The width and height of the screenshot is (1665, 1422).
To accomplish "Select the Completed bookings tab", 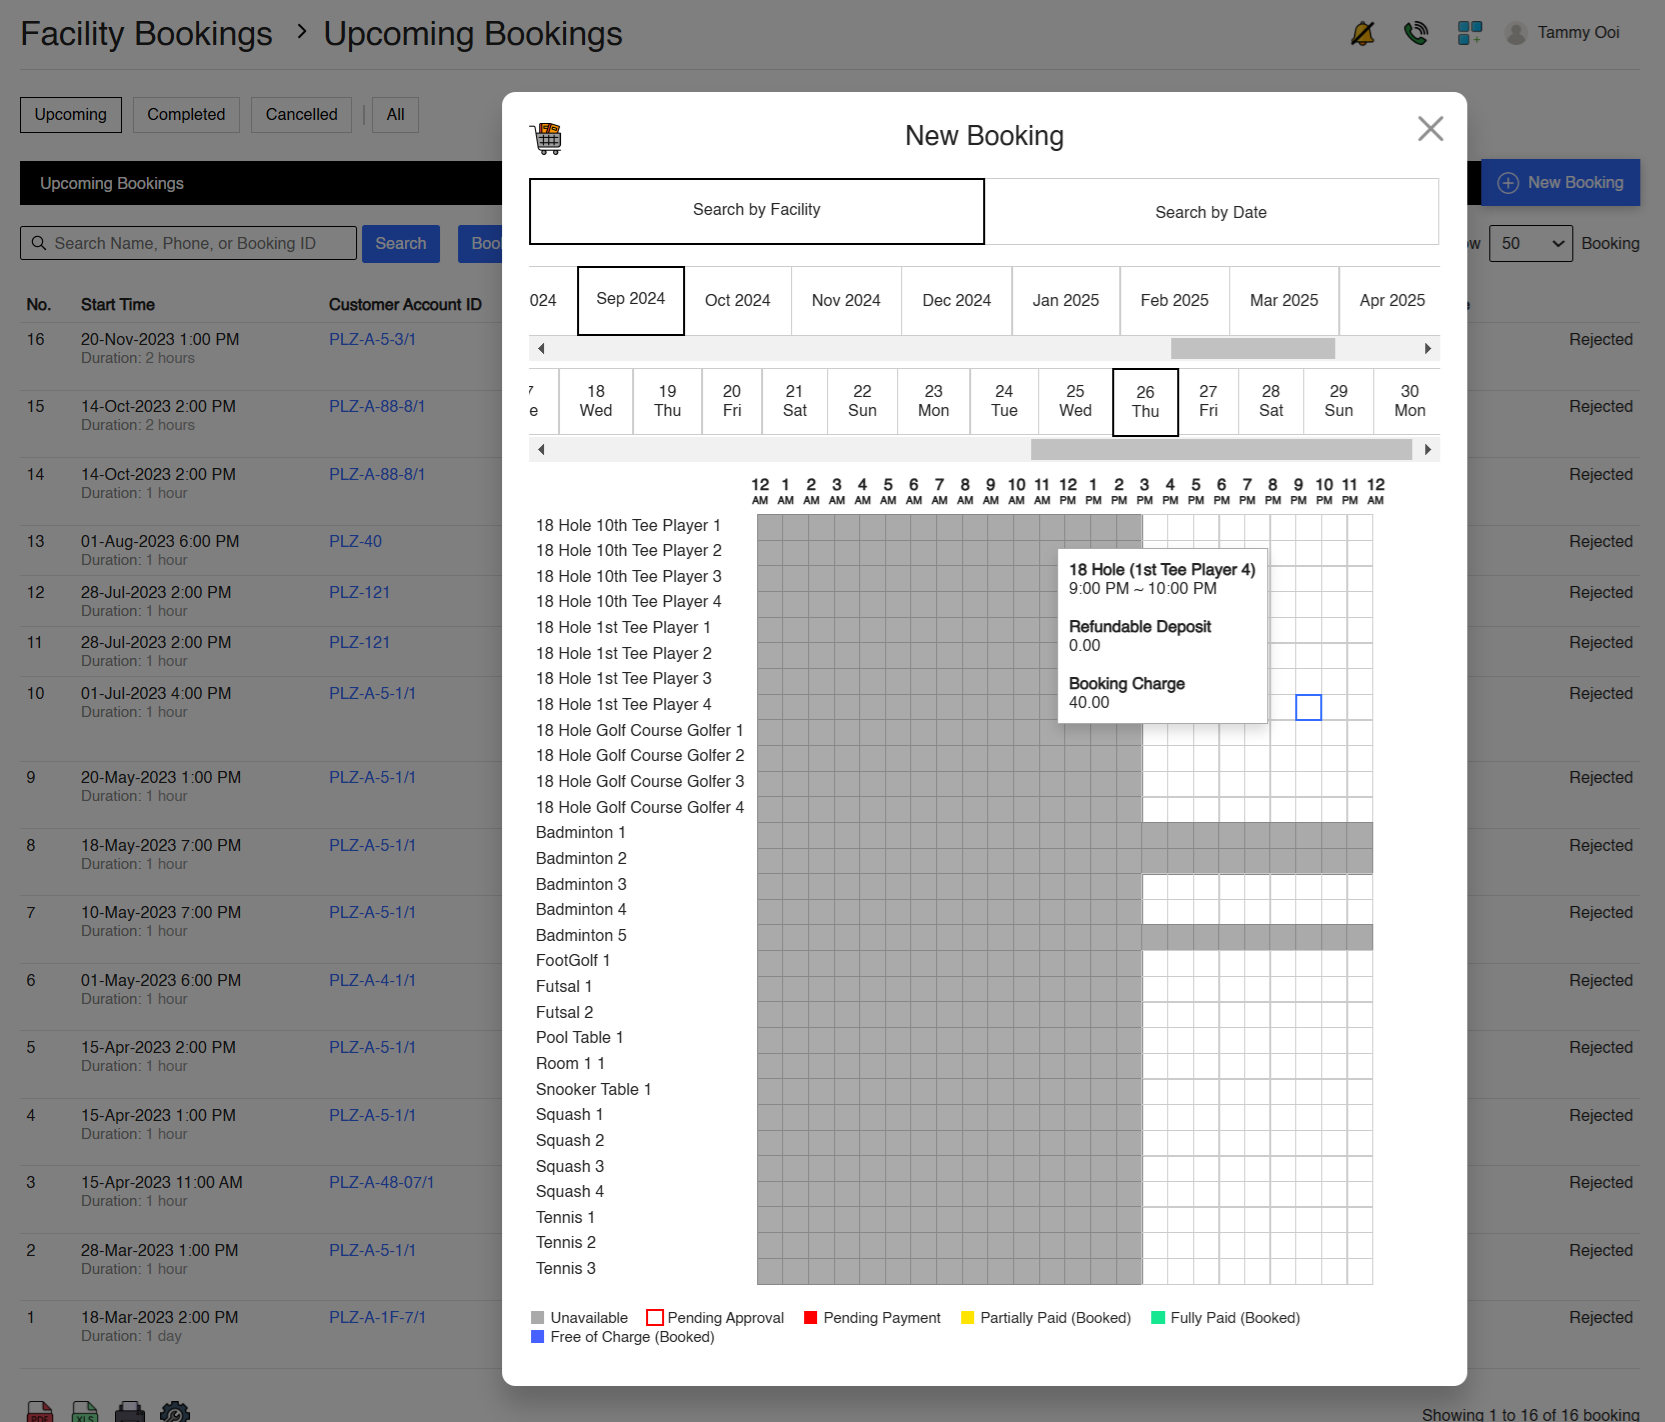I will coord(186,114).
